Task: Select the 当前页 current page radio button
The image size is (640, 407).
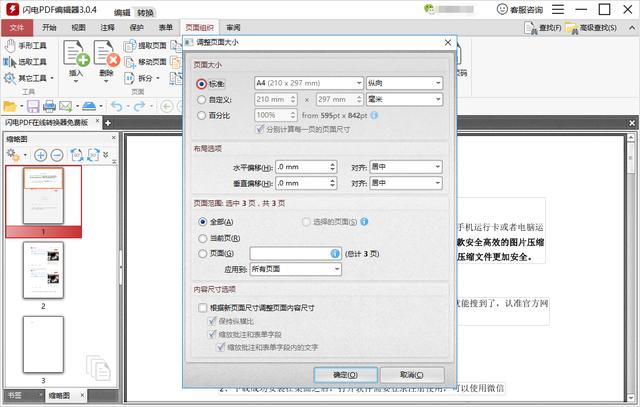Action: point(201,237)
